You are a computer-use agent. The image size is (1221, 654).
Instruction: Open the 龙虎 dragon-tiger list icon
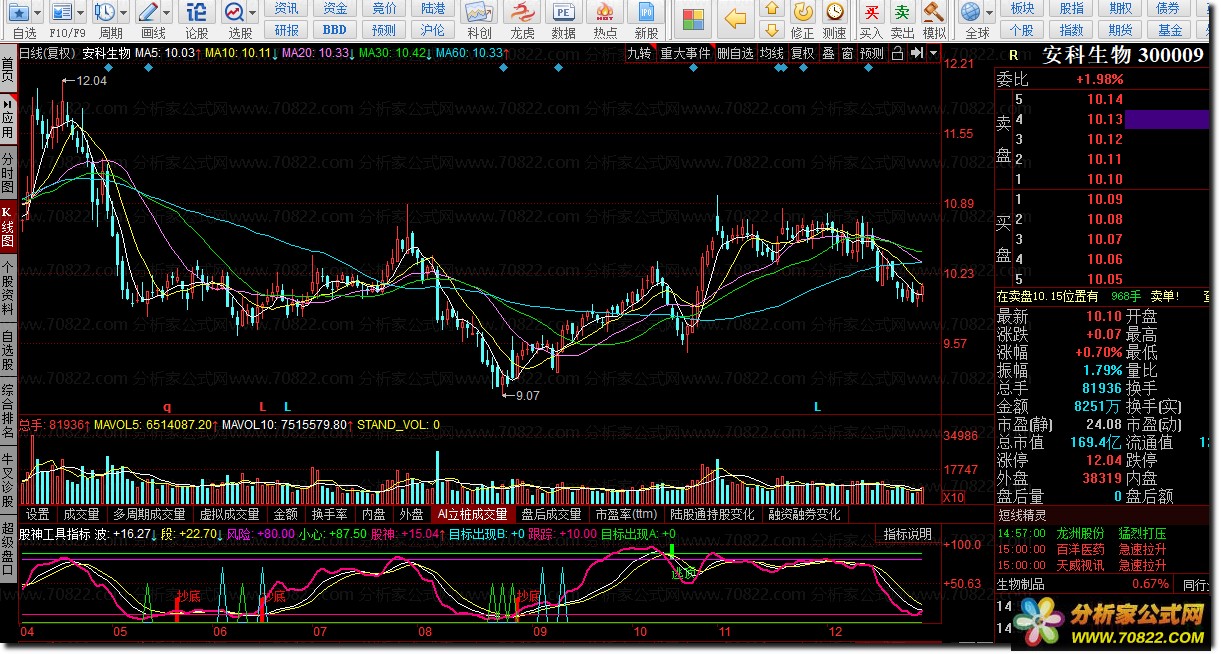click(x=522, y=12)
